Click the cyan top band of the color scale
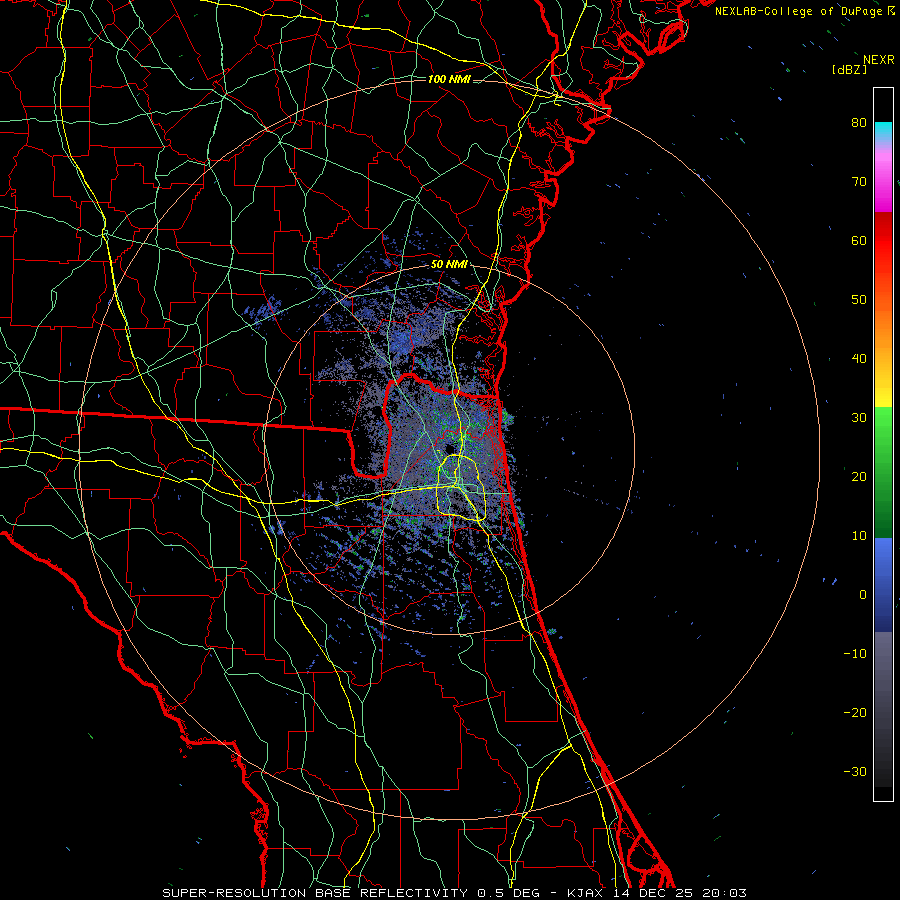 click(883, 133)
